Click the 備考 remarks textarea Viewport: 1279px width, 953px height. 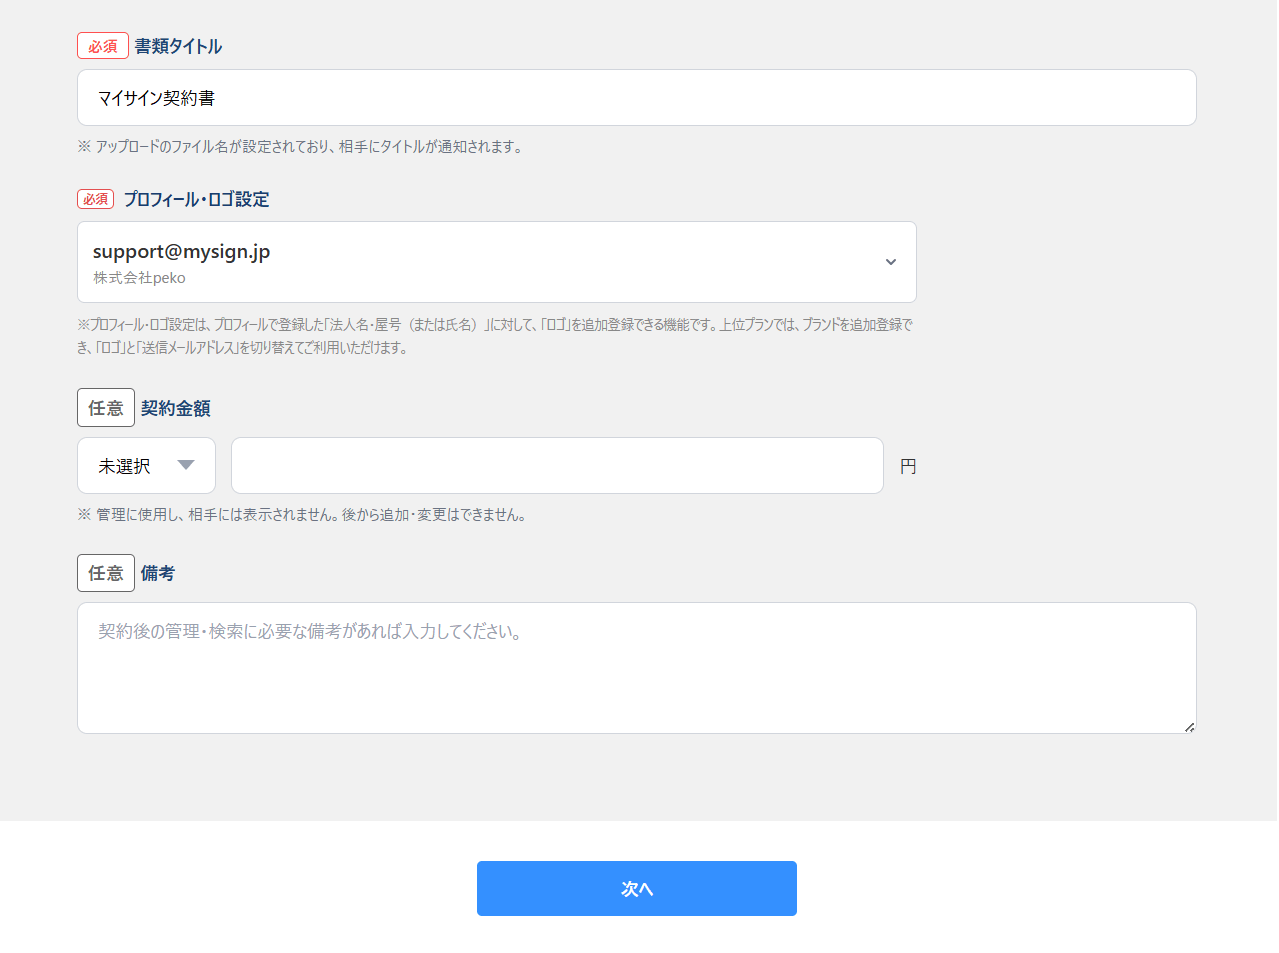(636, 667)
